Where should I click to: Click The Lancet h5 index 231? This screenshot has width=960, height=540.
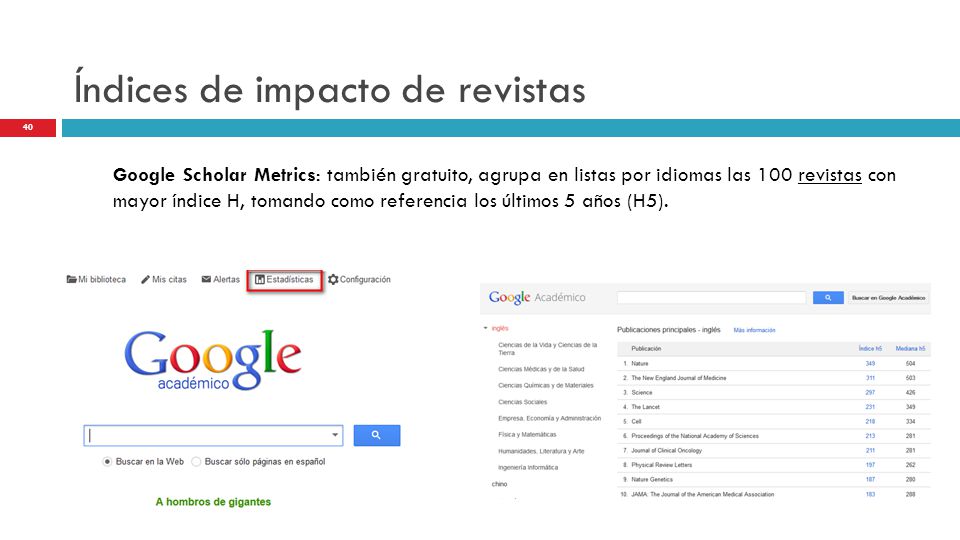tap(870, 407)
